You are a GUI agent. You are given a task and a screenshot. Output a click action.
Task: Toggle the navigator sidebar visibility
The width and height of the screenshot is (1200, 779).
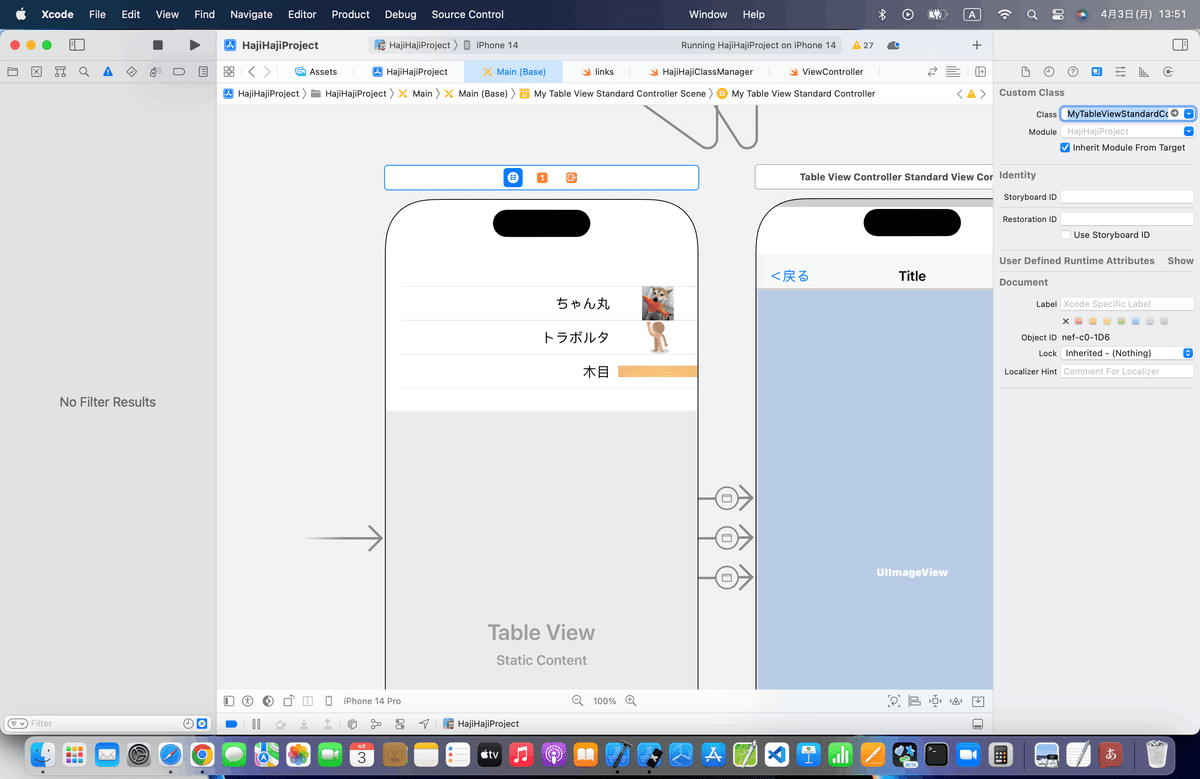click(77, 45)
